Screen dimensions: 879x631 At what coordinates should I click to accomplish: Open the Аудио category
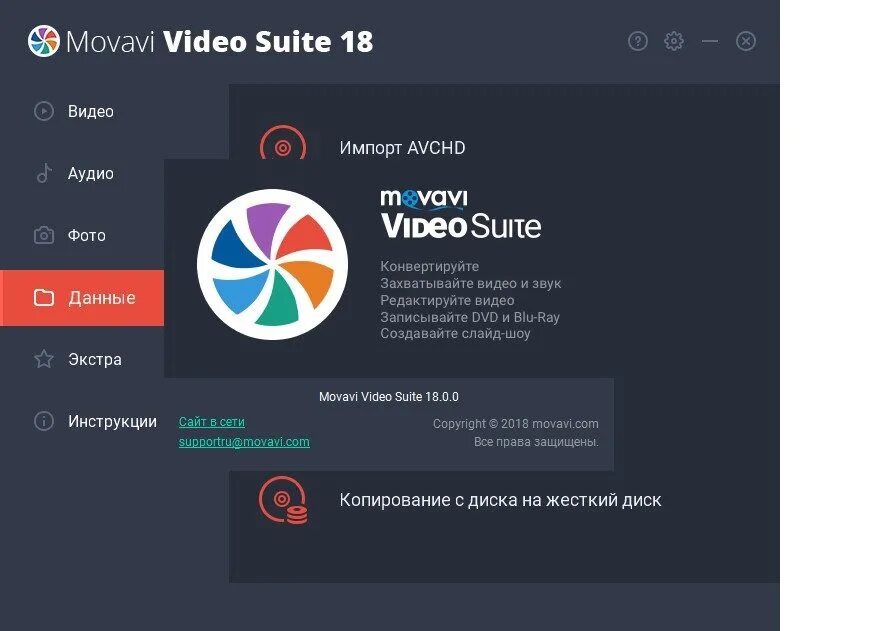click(90, 173)
